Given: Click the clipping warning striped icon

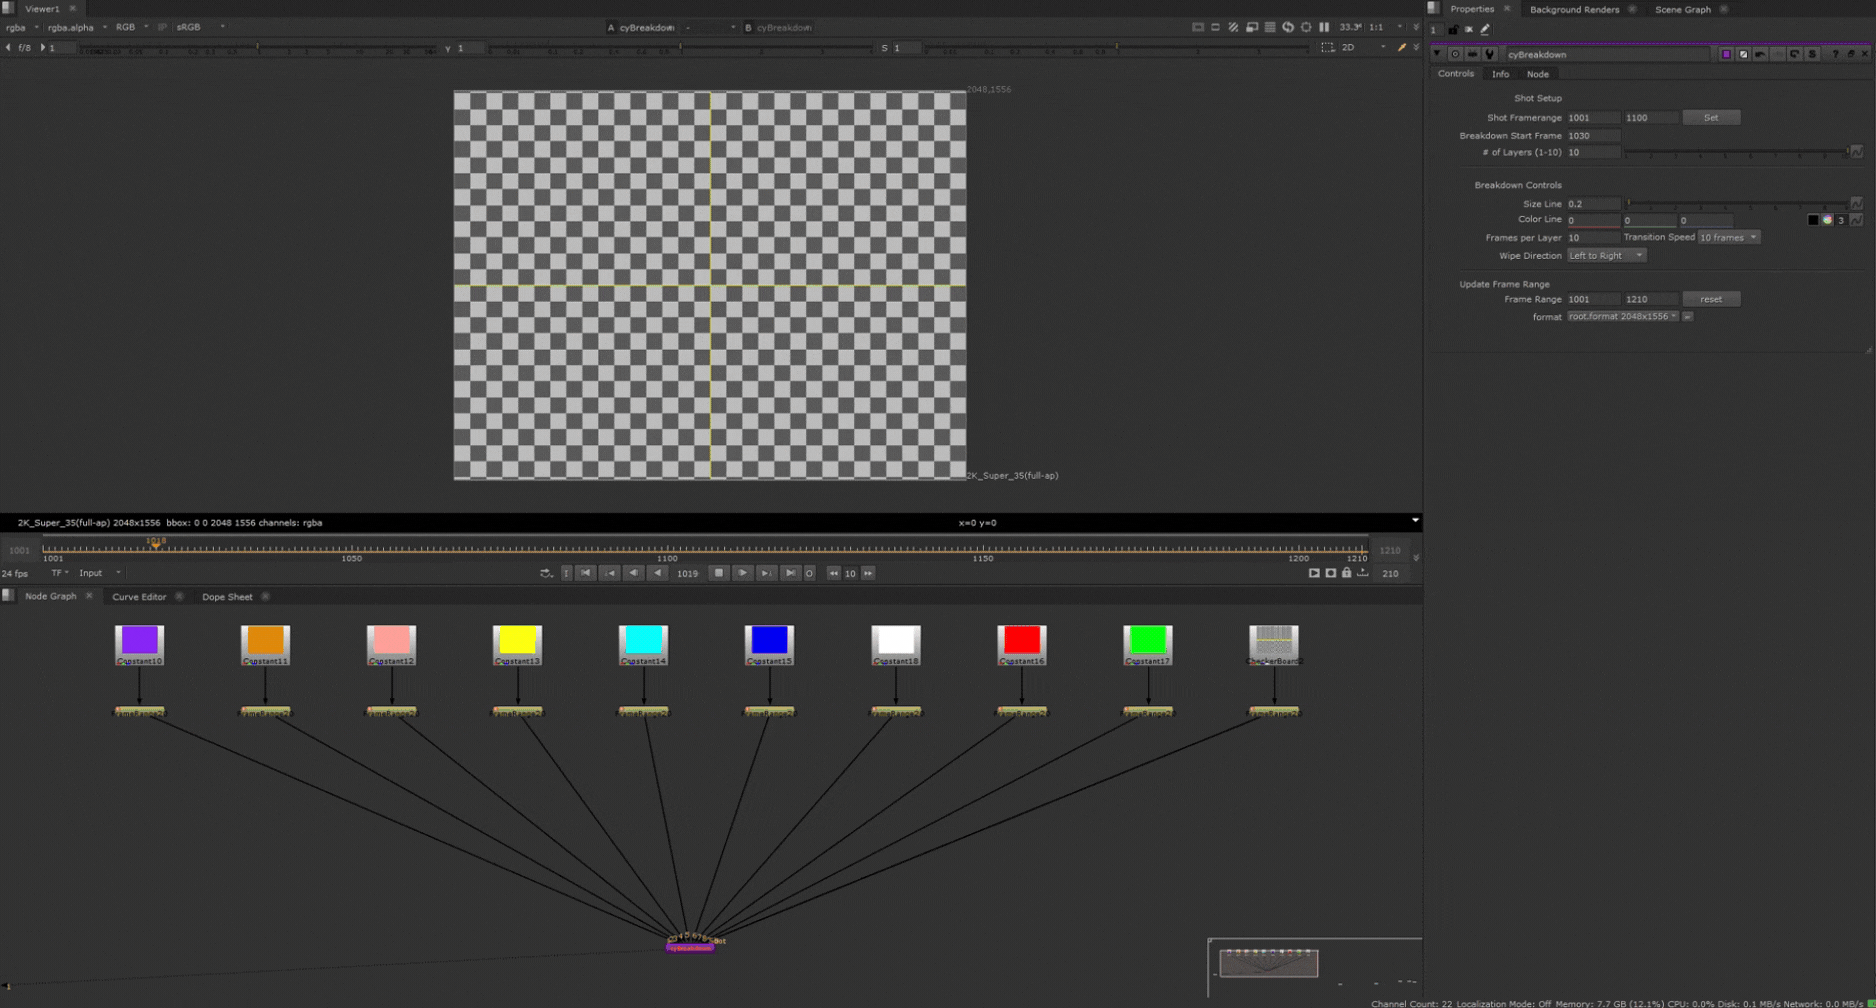Looking at the screenshot, I should pos(1233,27).
